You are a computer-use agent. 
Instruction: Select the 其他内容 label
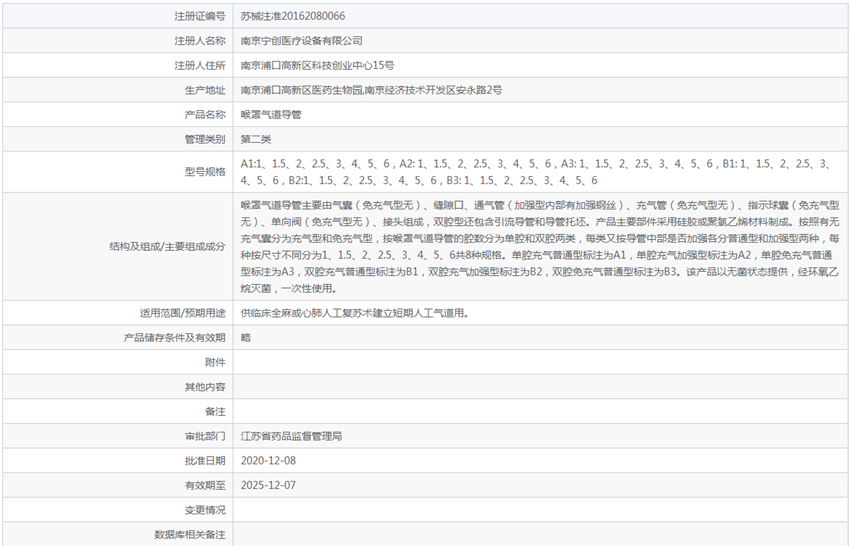[205, 387]
